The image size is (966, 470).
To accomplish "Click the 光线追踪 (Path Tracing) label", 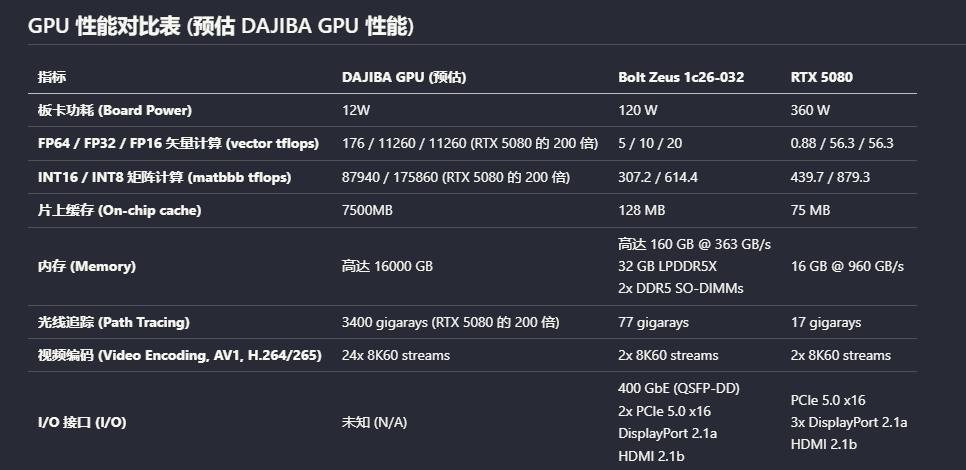I will (113, 322).
